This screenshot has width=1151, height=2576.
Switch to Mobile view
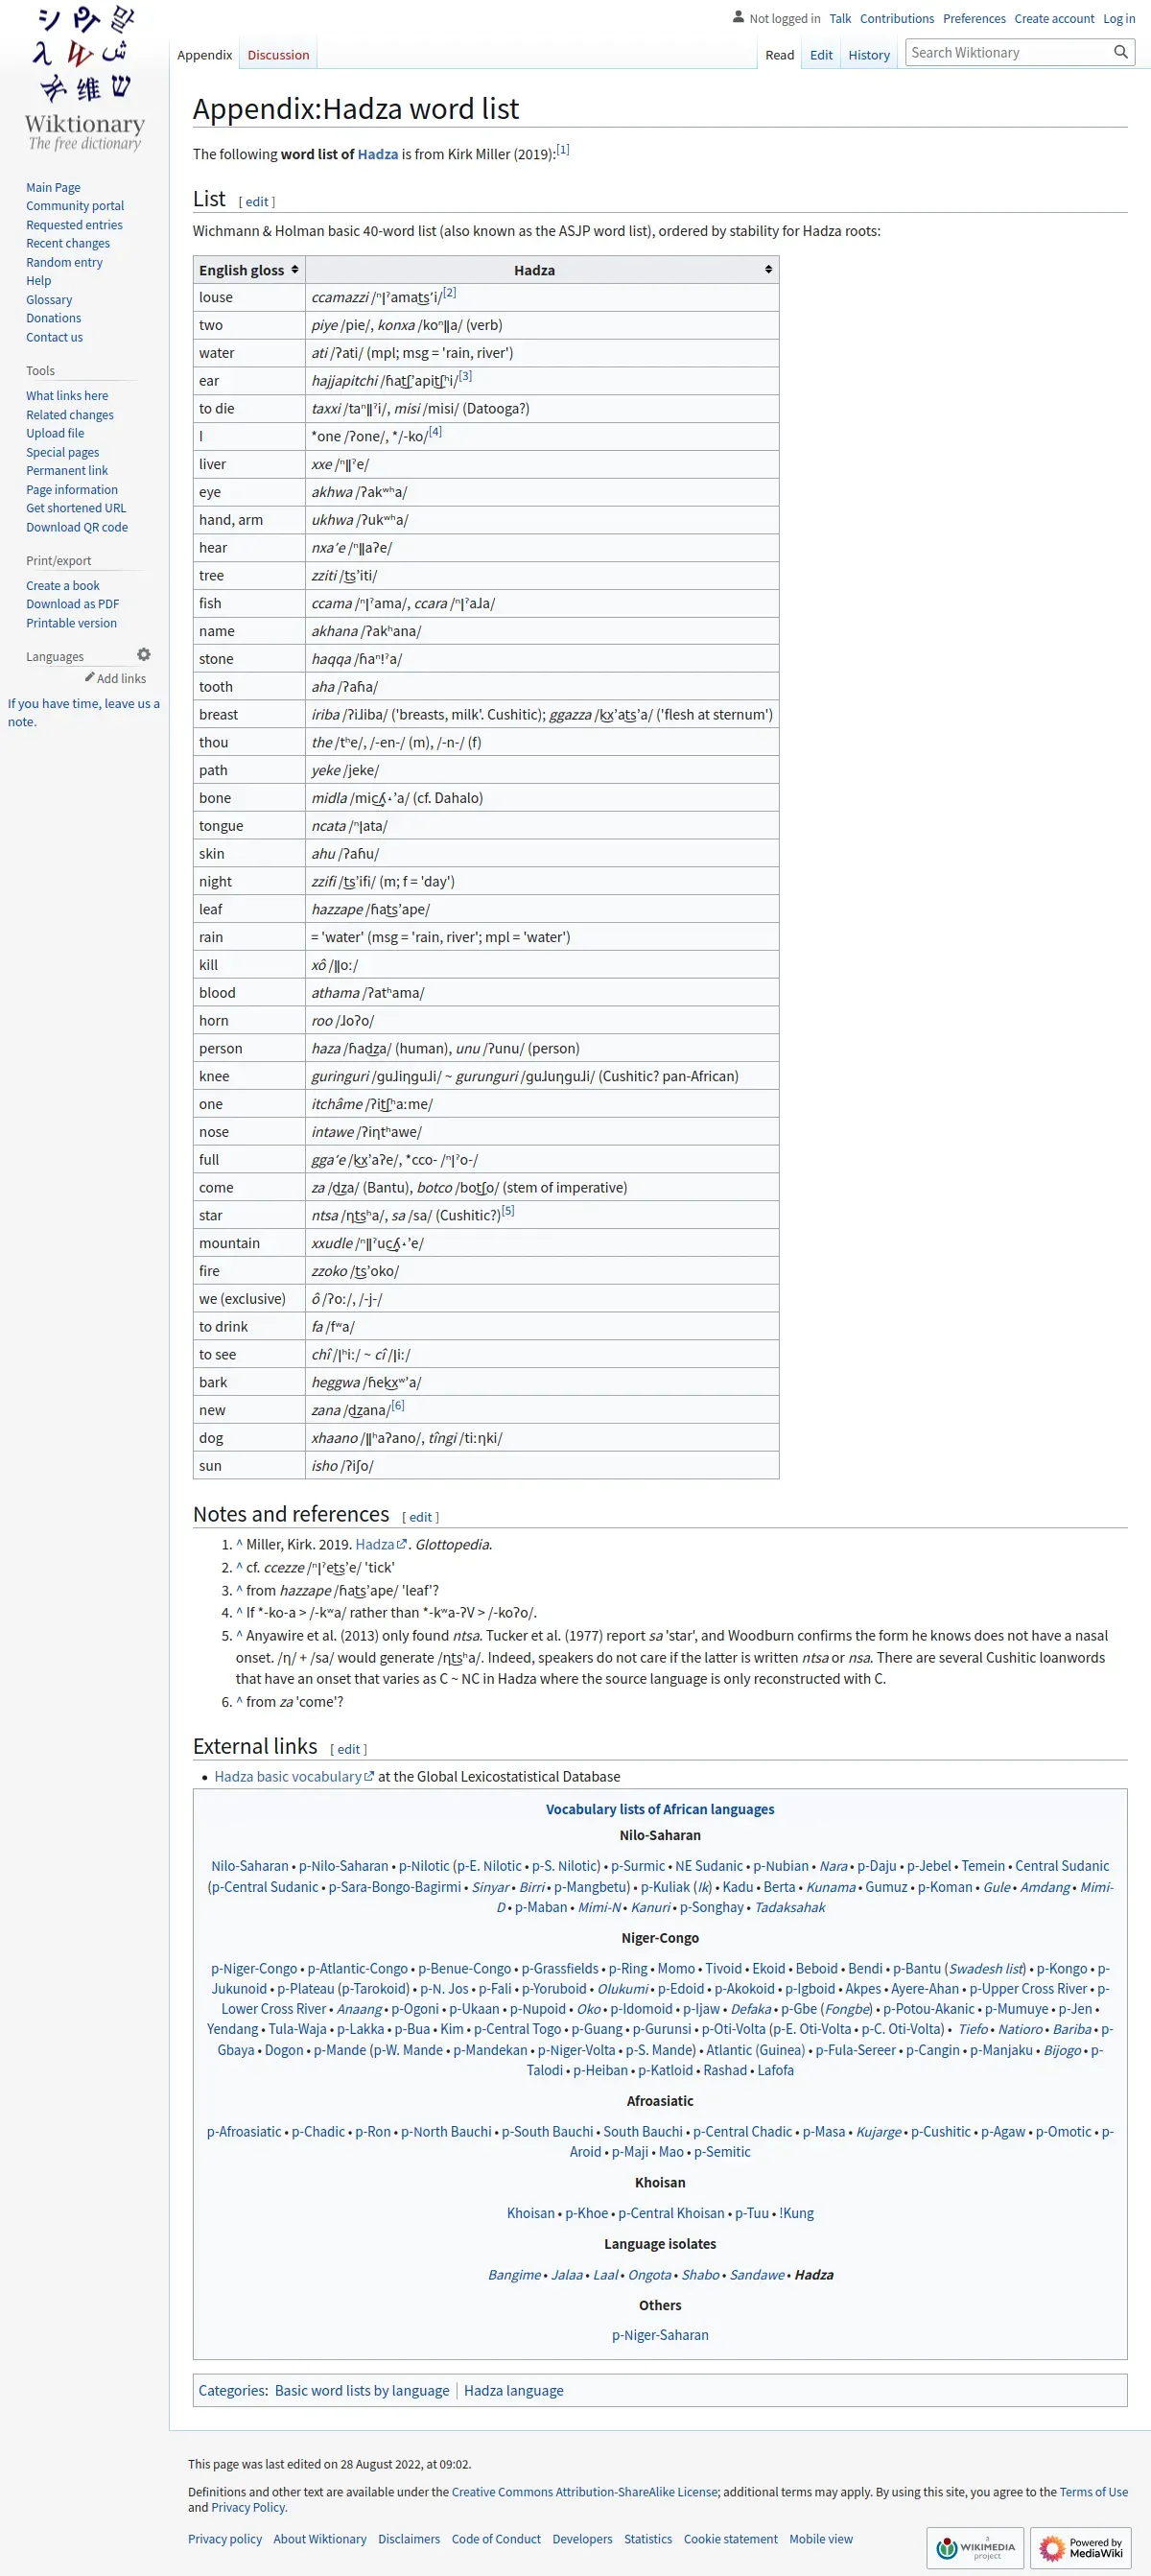(x=821, y=2539)
